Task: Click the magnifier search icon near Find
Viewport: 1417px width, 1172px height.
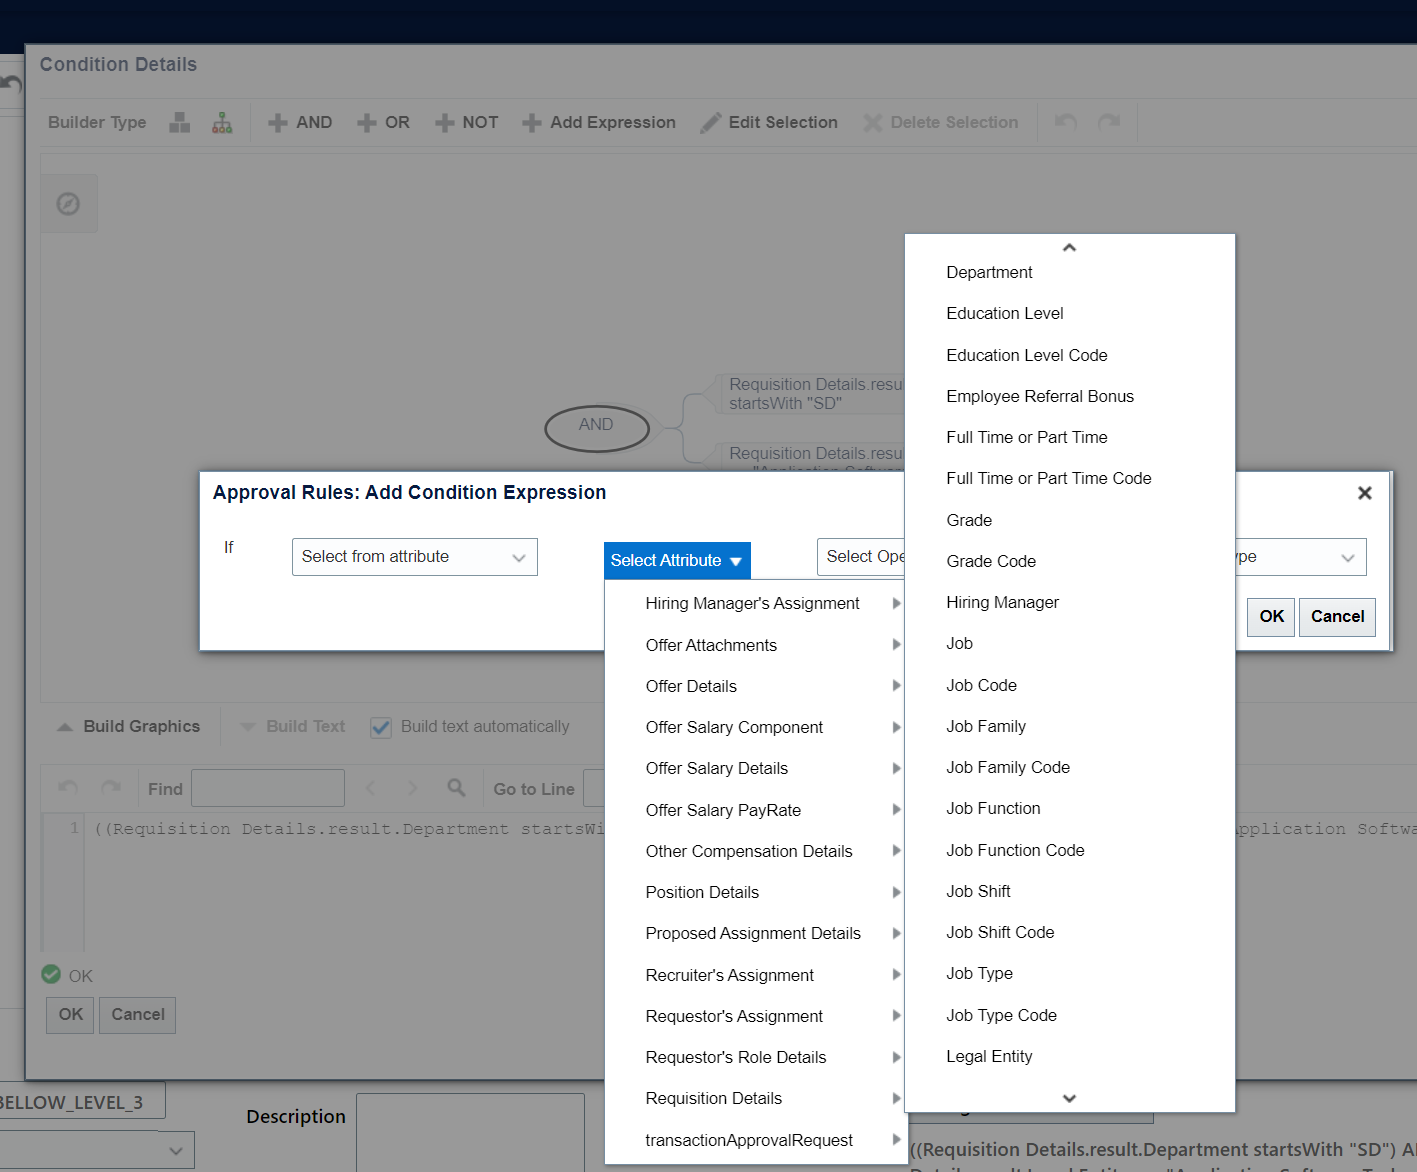Action: [456, 788]
